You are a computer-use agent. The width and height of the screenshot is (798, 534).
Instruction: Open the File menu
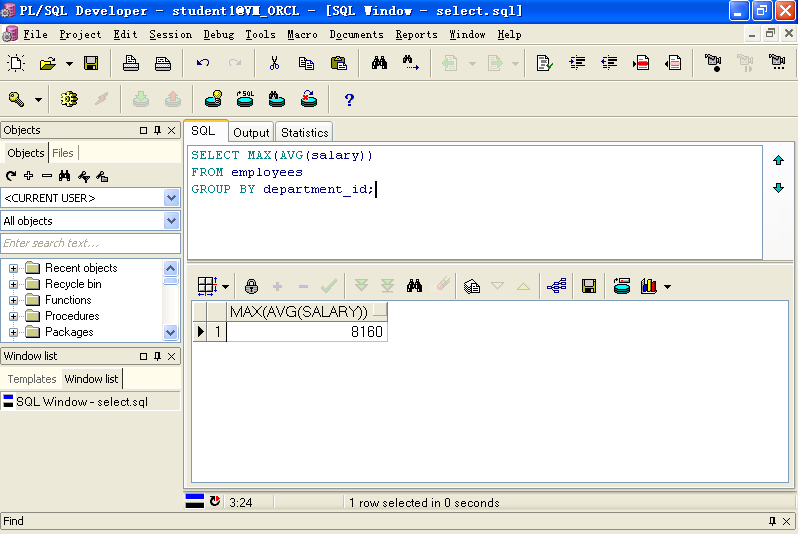(35, 35)
